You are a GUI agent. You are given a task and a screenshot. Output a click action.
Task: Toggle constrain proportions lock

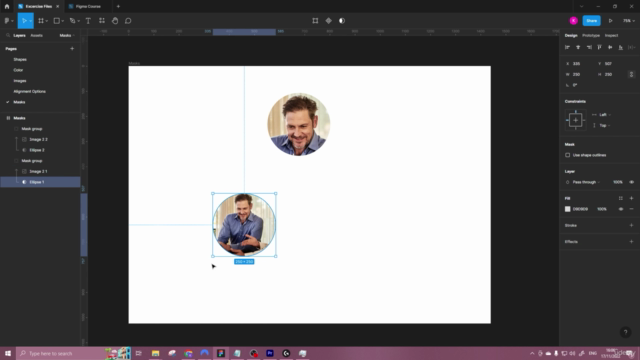click(631, 74)
